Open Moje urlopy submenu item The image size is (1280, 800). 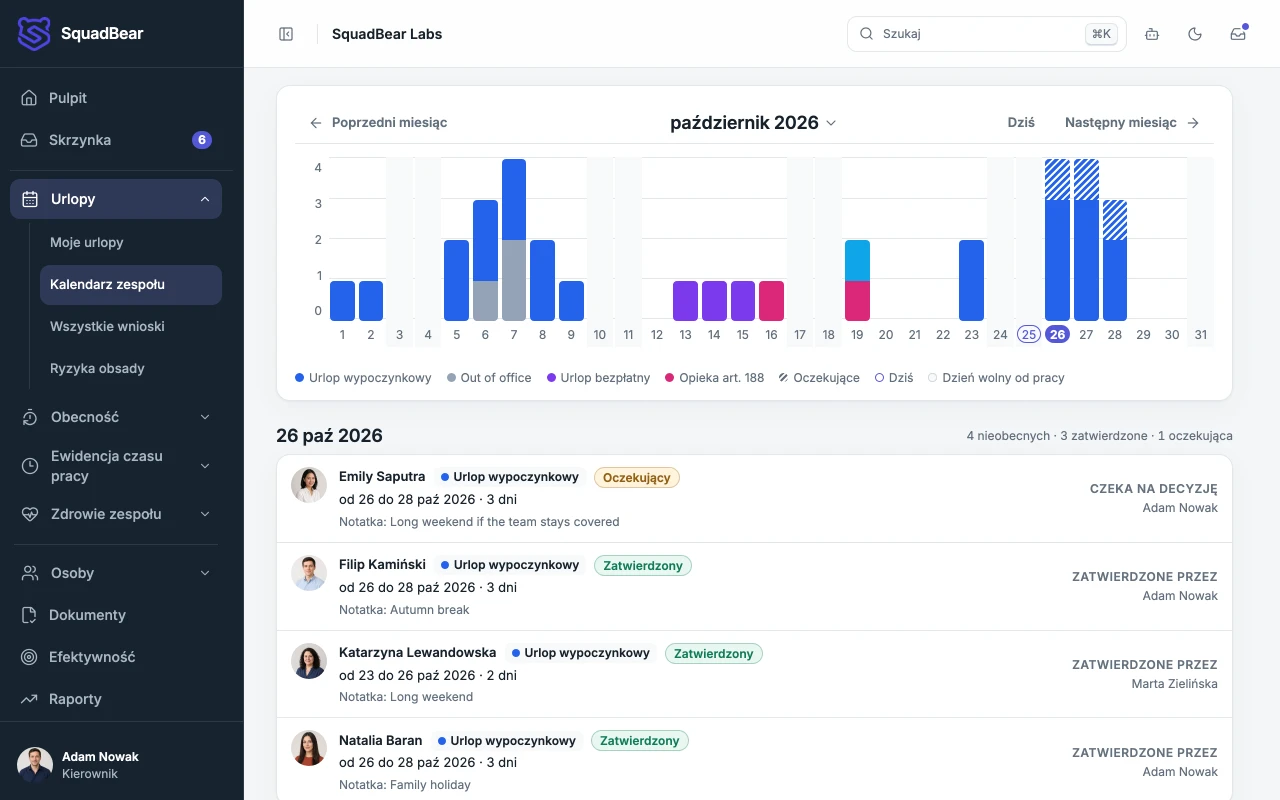[x=130, y=242]
